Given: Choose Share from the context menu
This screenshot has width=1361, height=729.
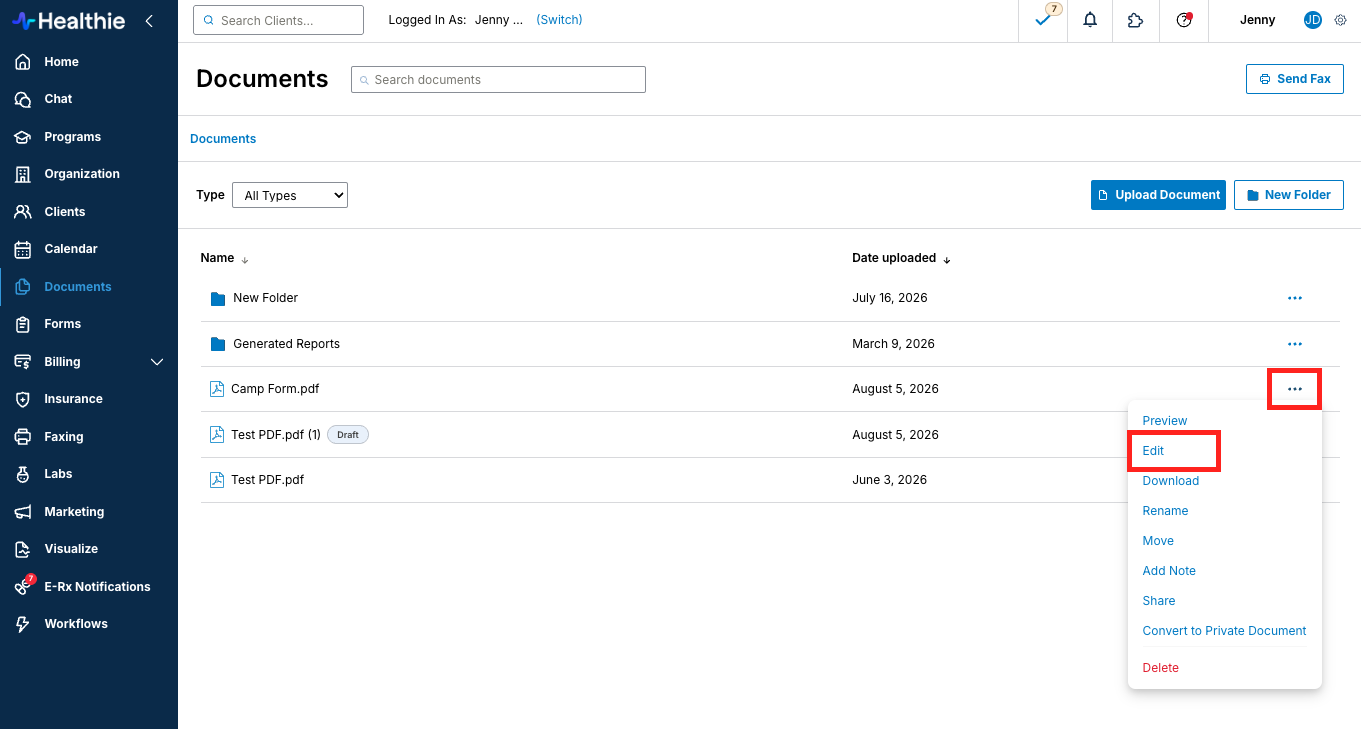Looking at the screenshot, I should [x=1159, y=601].
